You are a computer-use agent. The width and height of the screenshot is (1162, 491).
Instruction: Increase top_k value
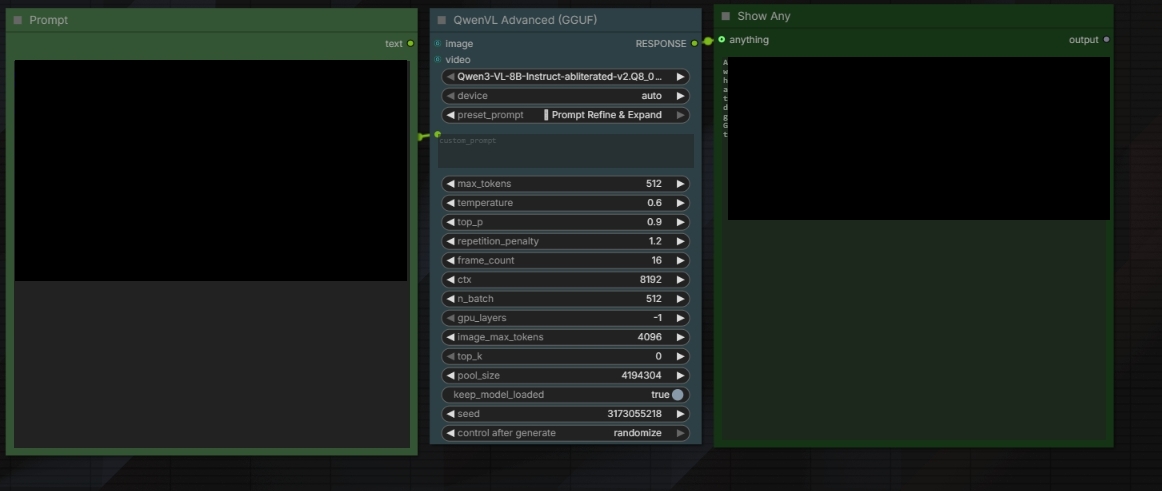pos(680,356)
